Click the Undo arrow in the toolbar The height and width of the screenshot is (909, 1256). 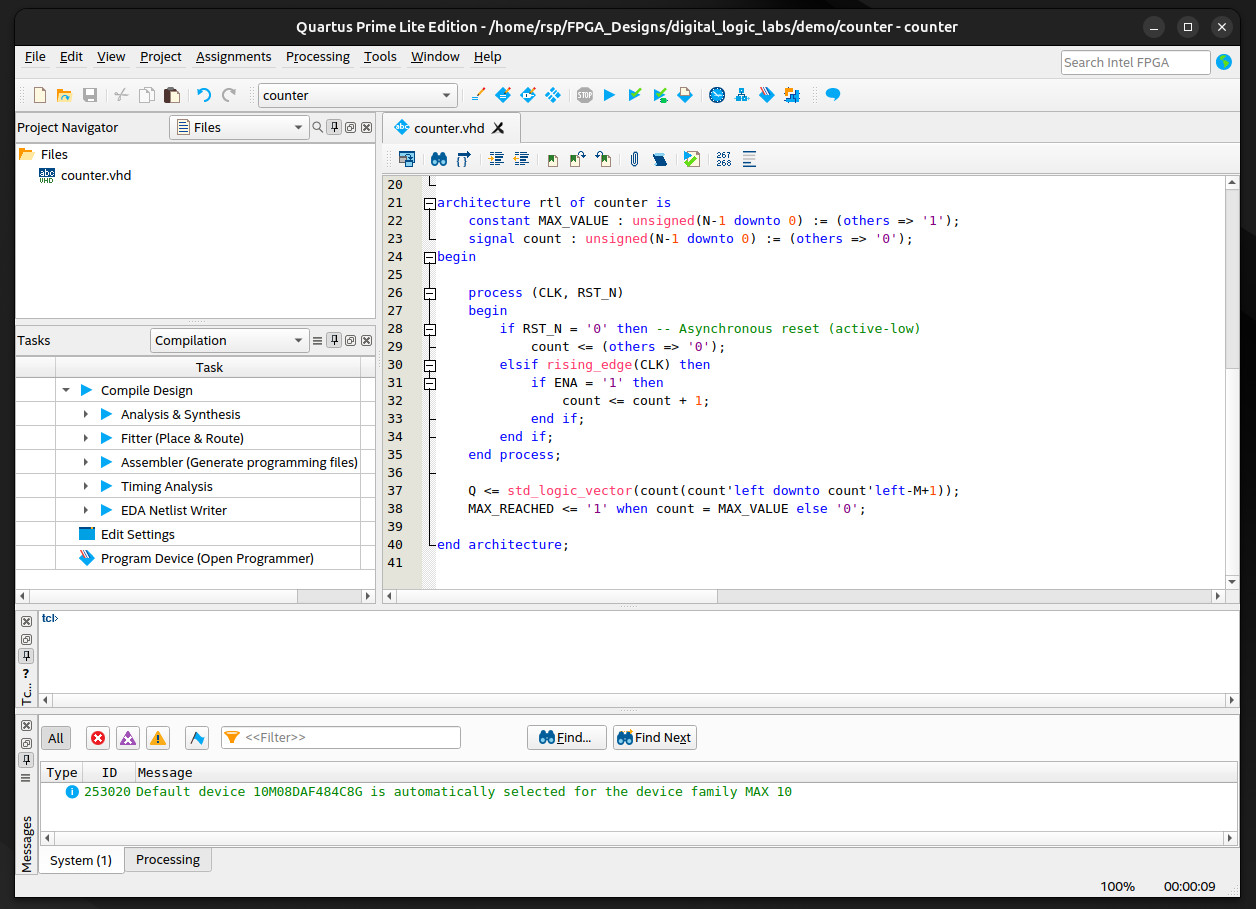[x=204, y=95]
